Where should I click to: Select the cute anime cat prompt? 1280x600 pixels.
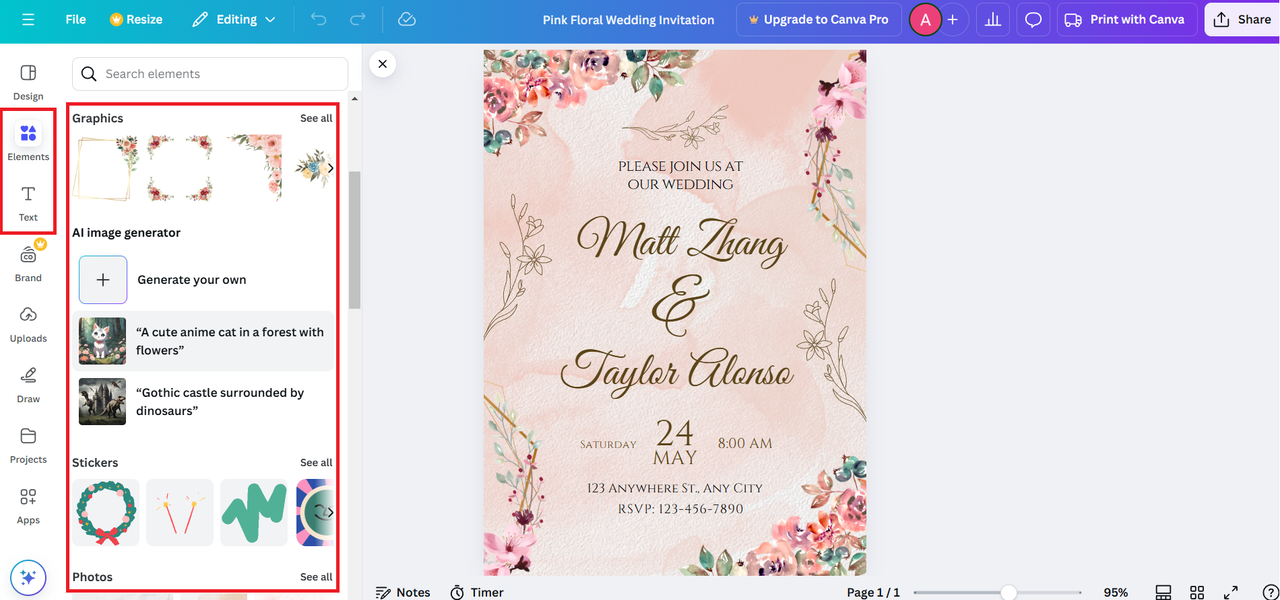pos(203,341)
